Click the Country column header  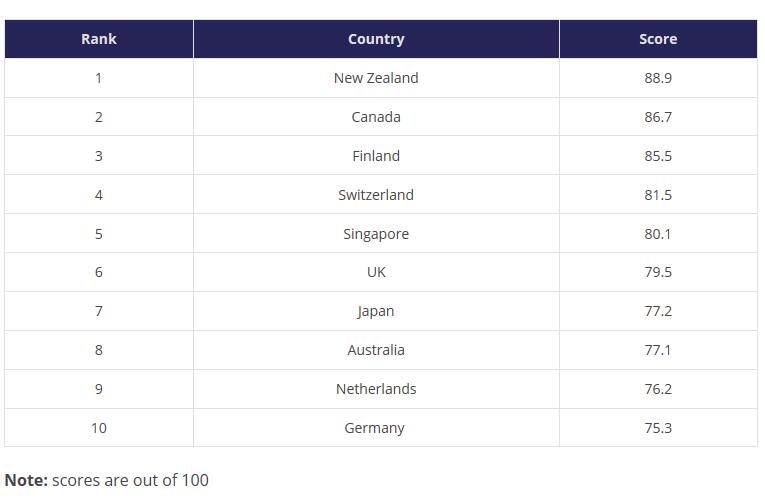376,39
